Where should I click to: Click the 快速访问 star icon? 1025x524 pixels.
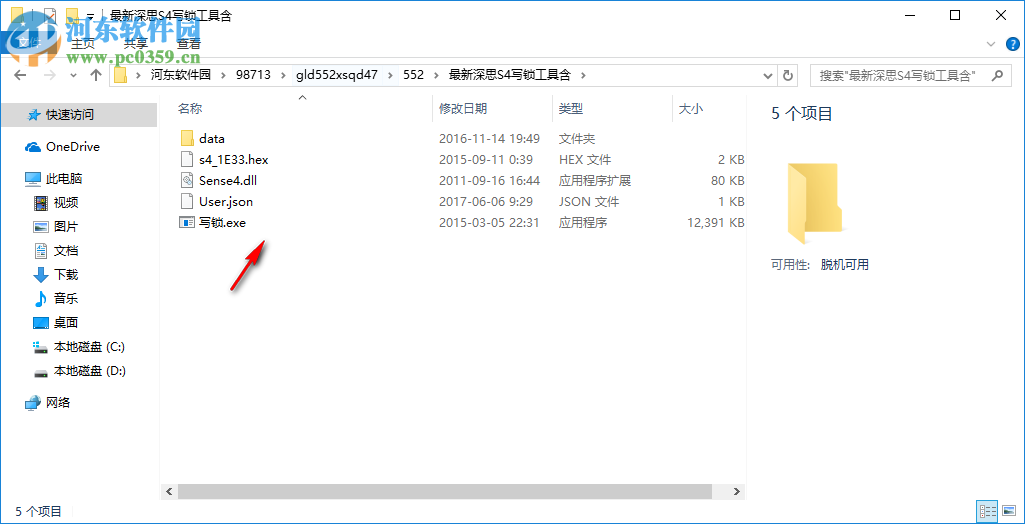pyautogui.click(x=34, y=115)
